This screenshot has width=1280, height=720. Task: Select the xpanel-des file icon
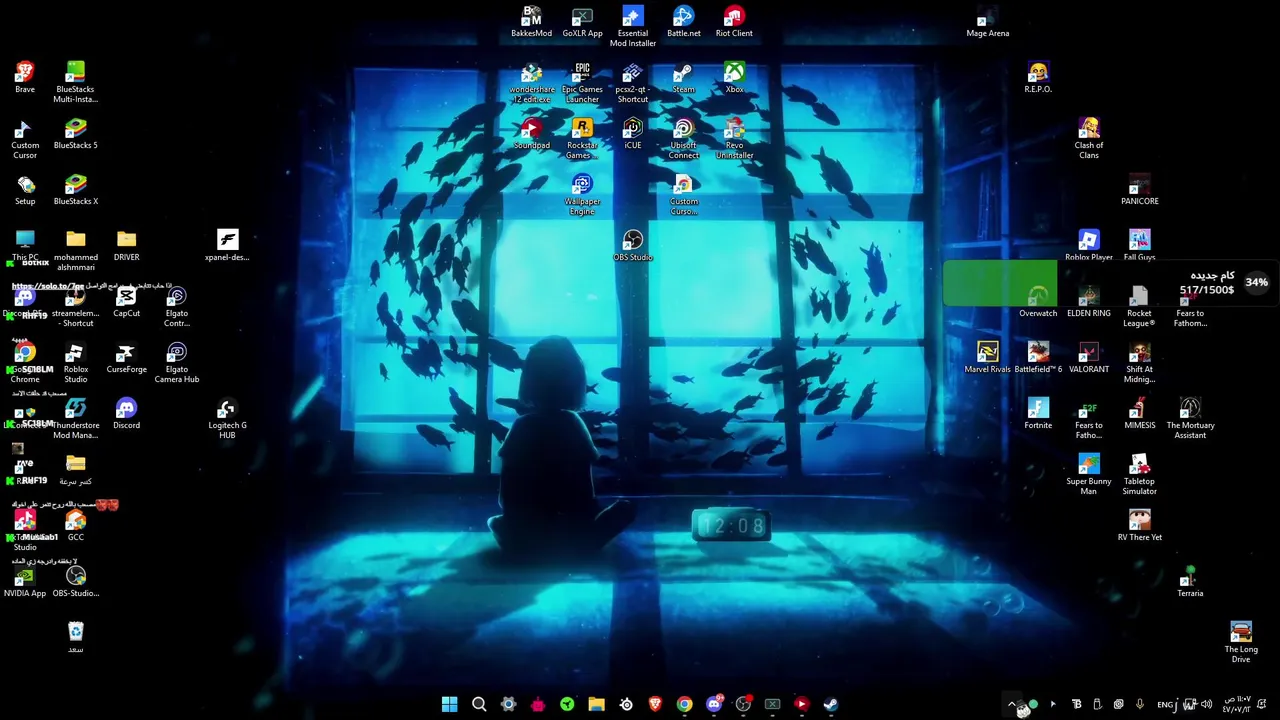[x=227, y=246]
